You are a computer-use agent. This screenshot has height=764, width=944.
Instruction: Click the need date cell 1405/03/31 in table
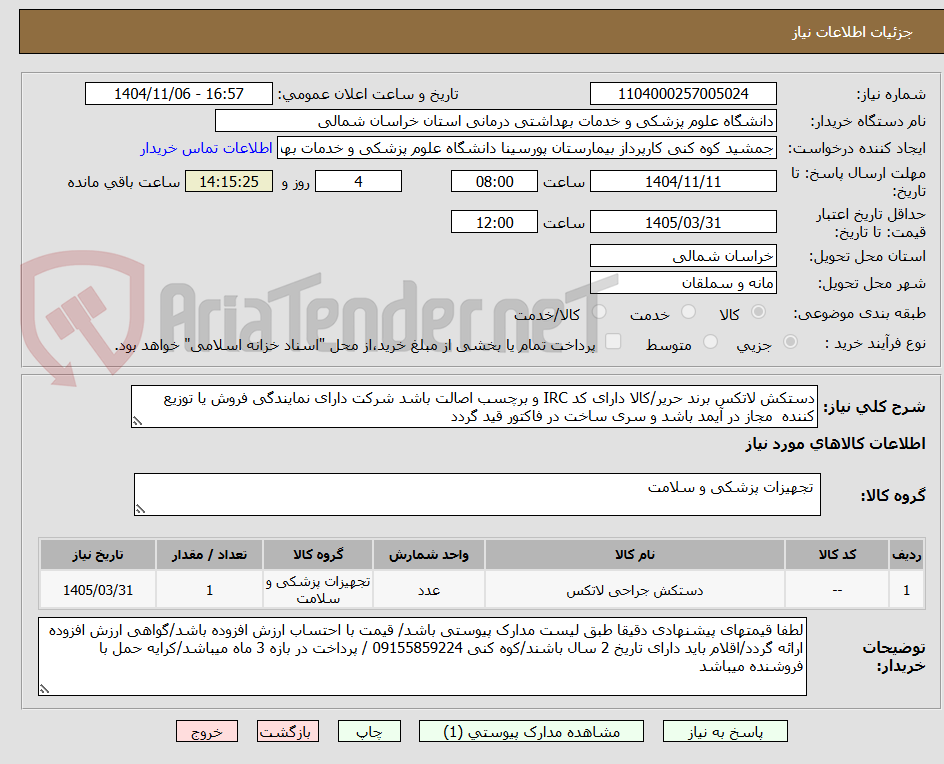pos(98,590)
